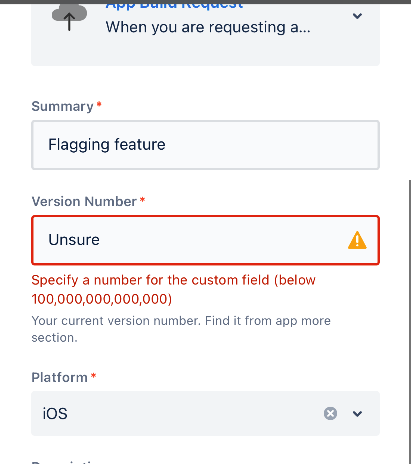The height and width of the screenshot is (464, 411).
Task: Select the iOS value in Platform
Action: pos(55,414)
